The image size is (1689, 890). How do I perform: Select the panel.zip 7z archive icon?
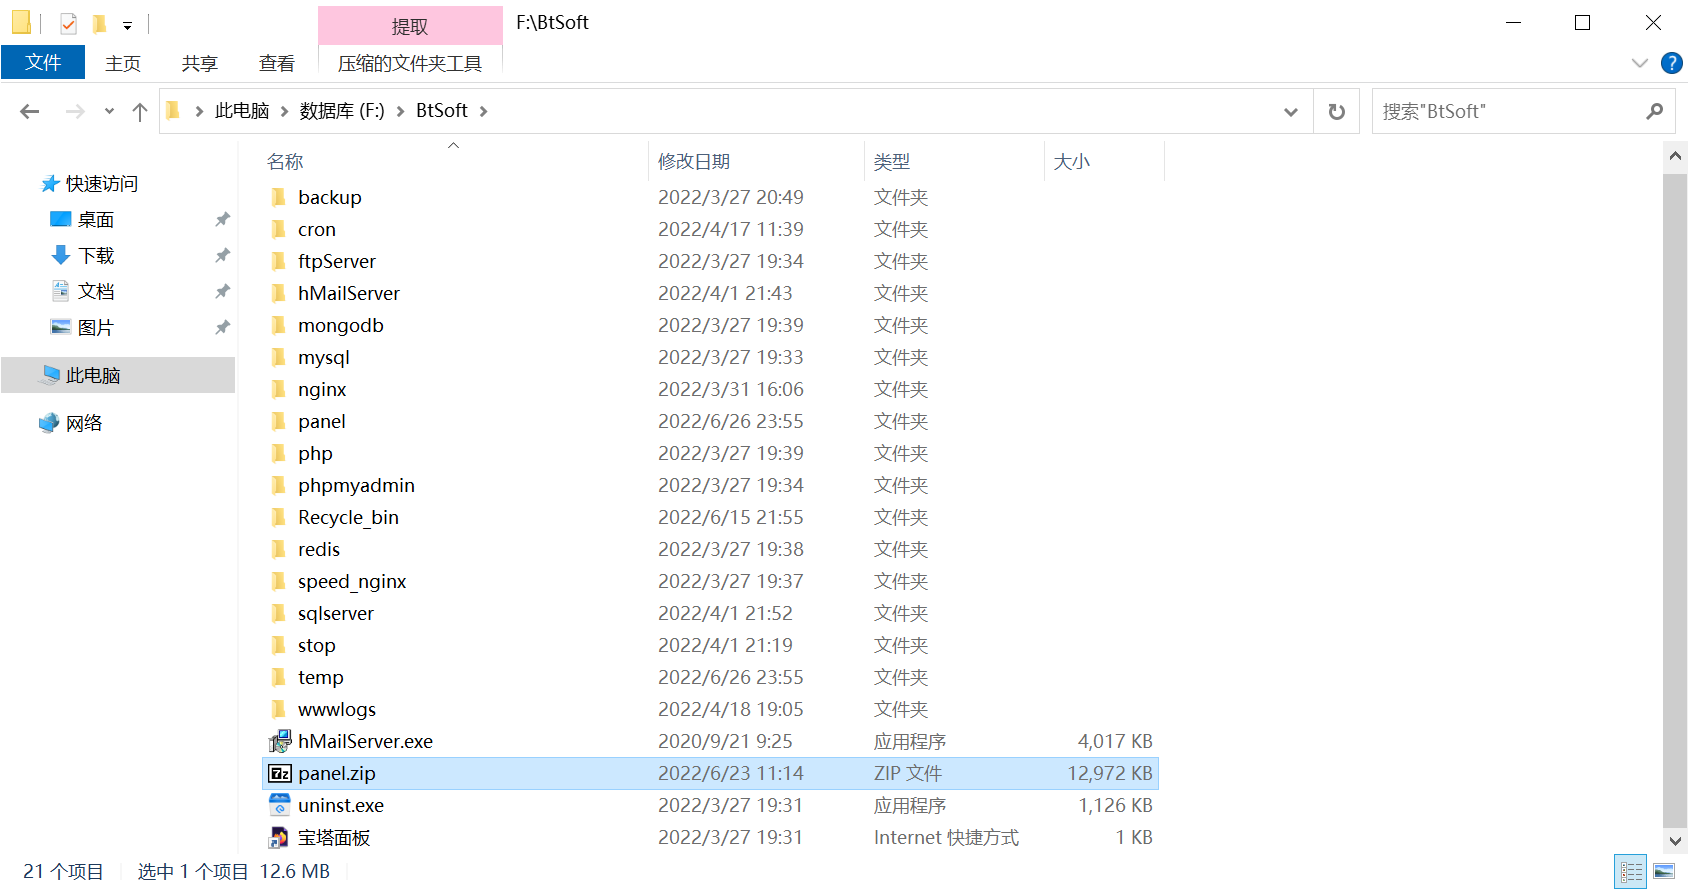(280, 773)
